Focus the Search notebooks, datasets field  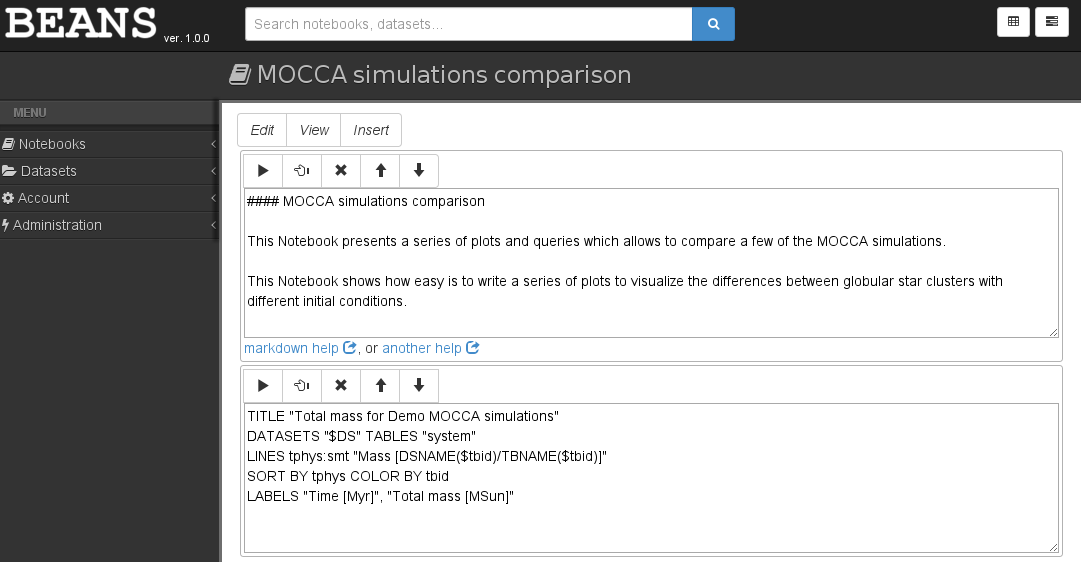point(468,23)
